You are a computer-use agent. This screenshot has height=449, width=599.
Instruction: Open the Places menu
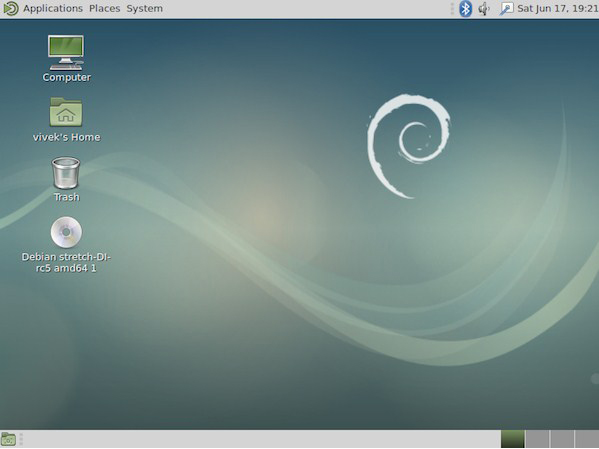[104, 8]
